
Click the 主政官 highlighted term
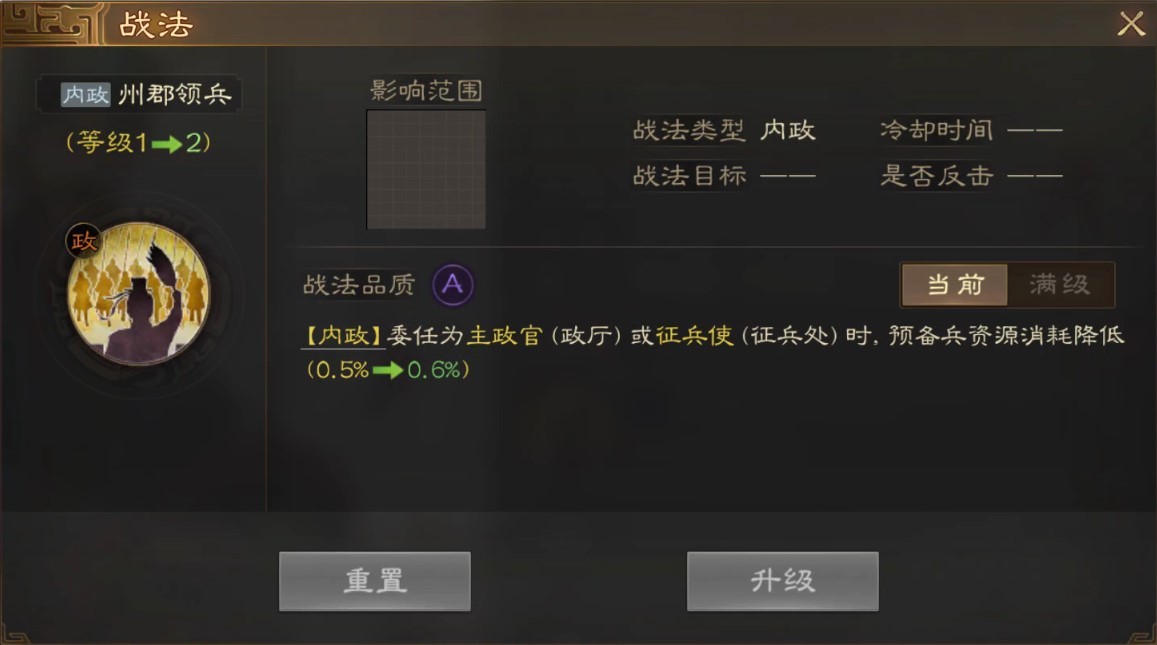[505, 336]
